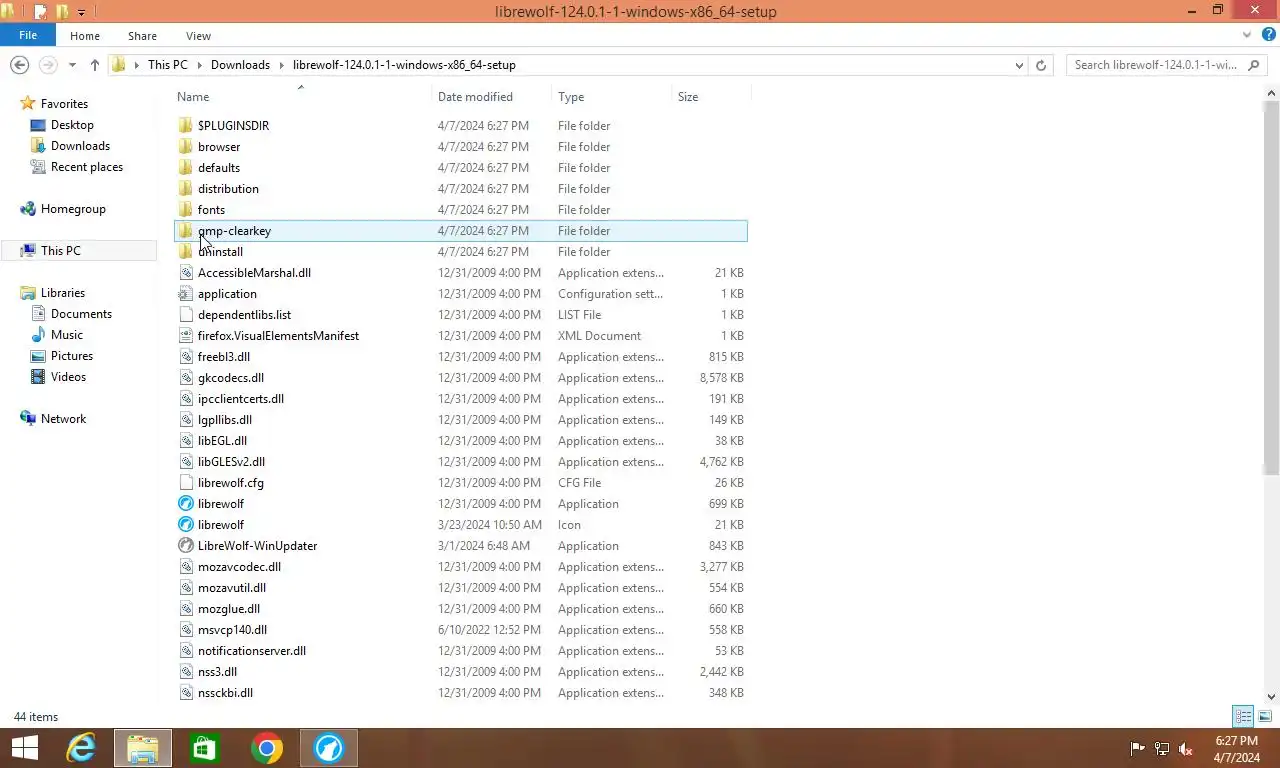Open Internet Explorer from the taskbar

pos(81,748)
